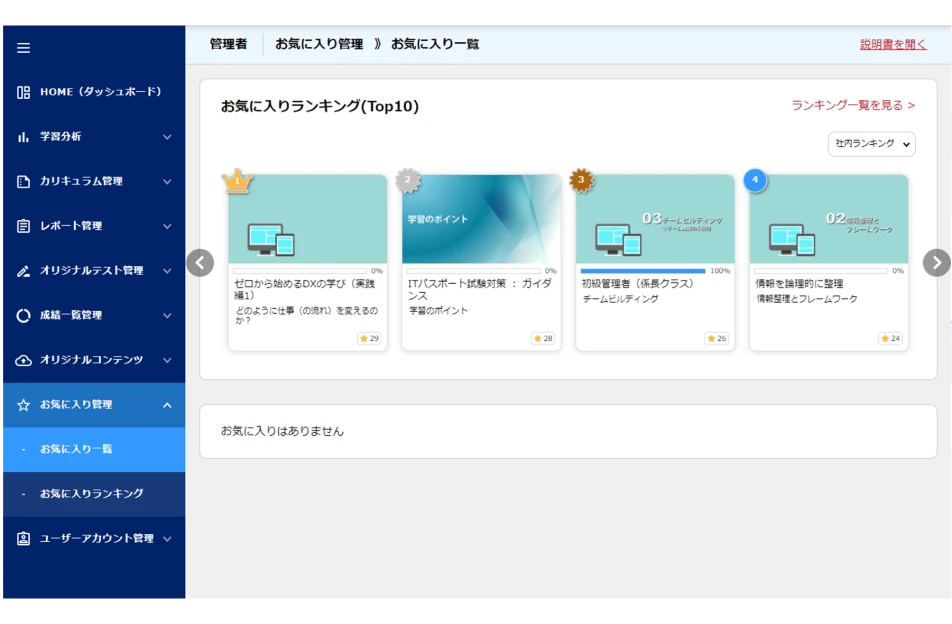Image resolution: width=952 pixels, height=624 pixels.
Task: Expand the 学習分析 sidebar section
Action: pos(92,137)
